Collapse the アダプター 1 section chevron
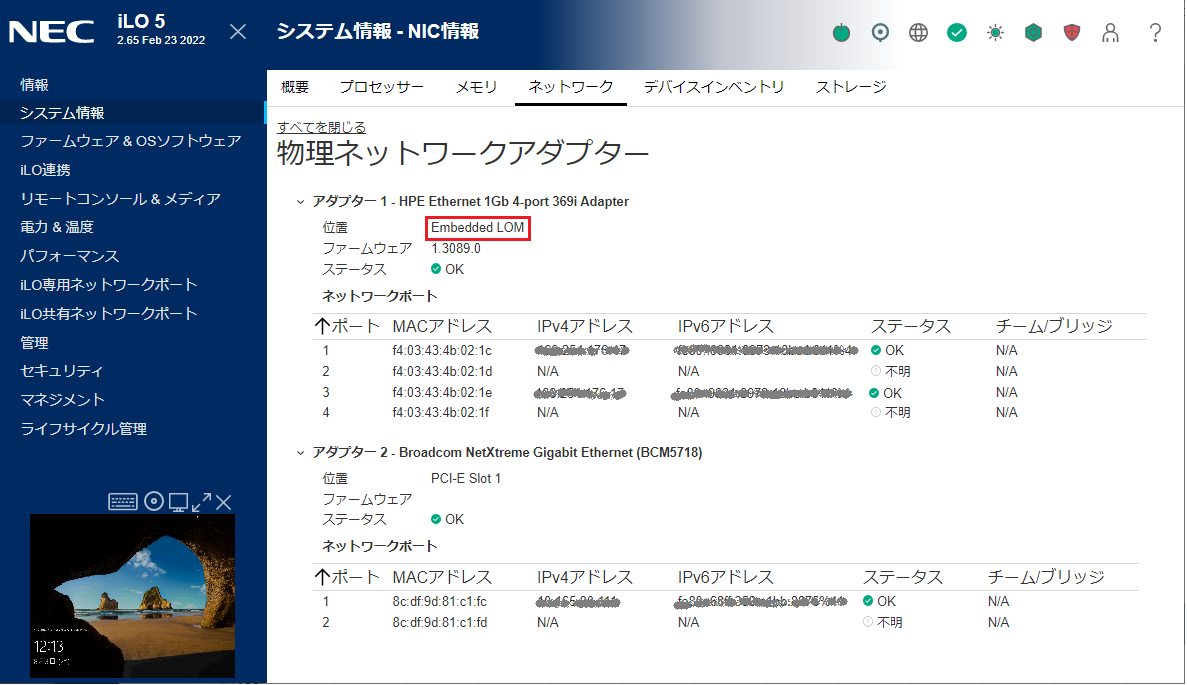The height and width of the screenshot is (685, 1187). [x=300, y=202]
